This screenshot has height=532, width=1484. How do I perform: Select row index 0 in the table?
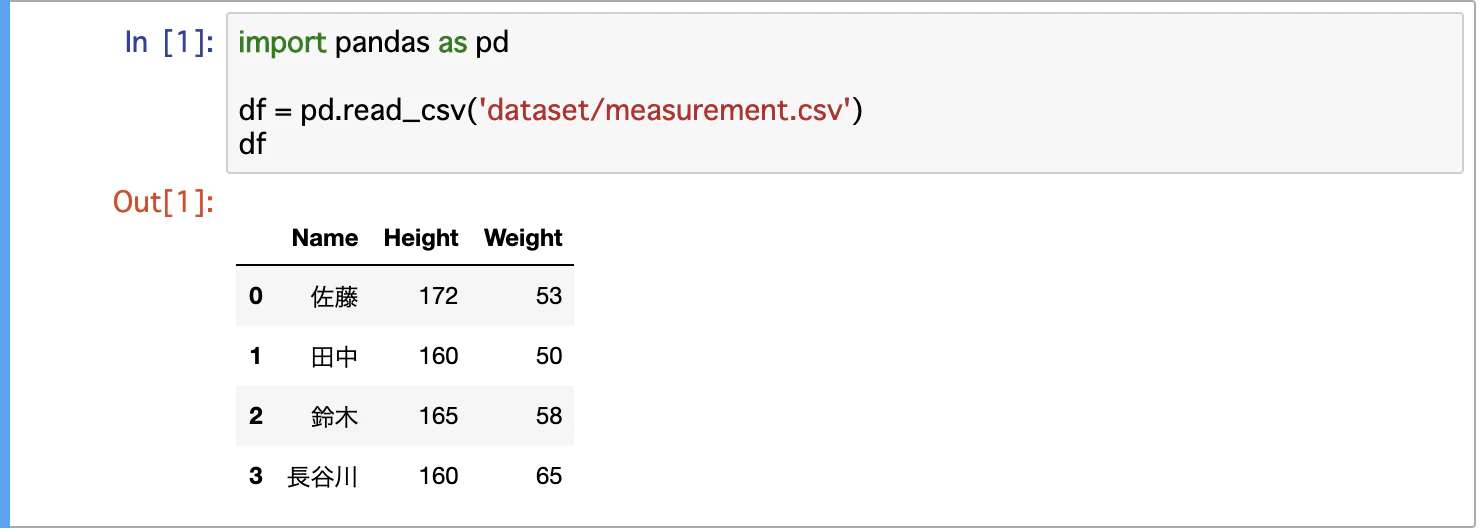[256, 296]
